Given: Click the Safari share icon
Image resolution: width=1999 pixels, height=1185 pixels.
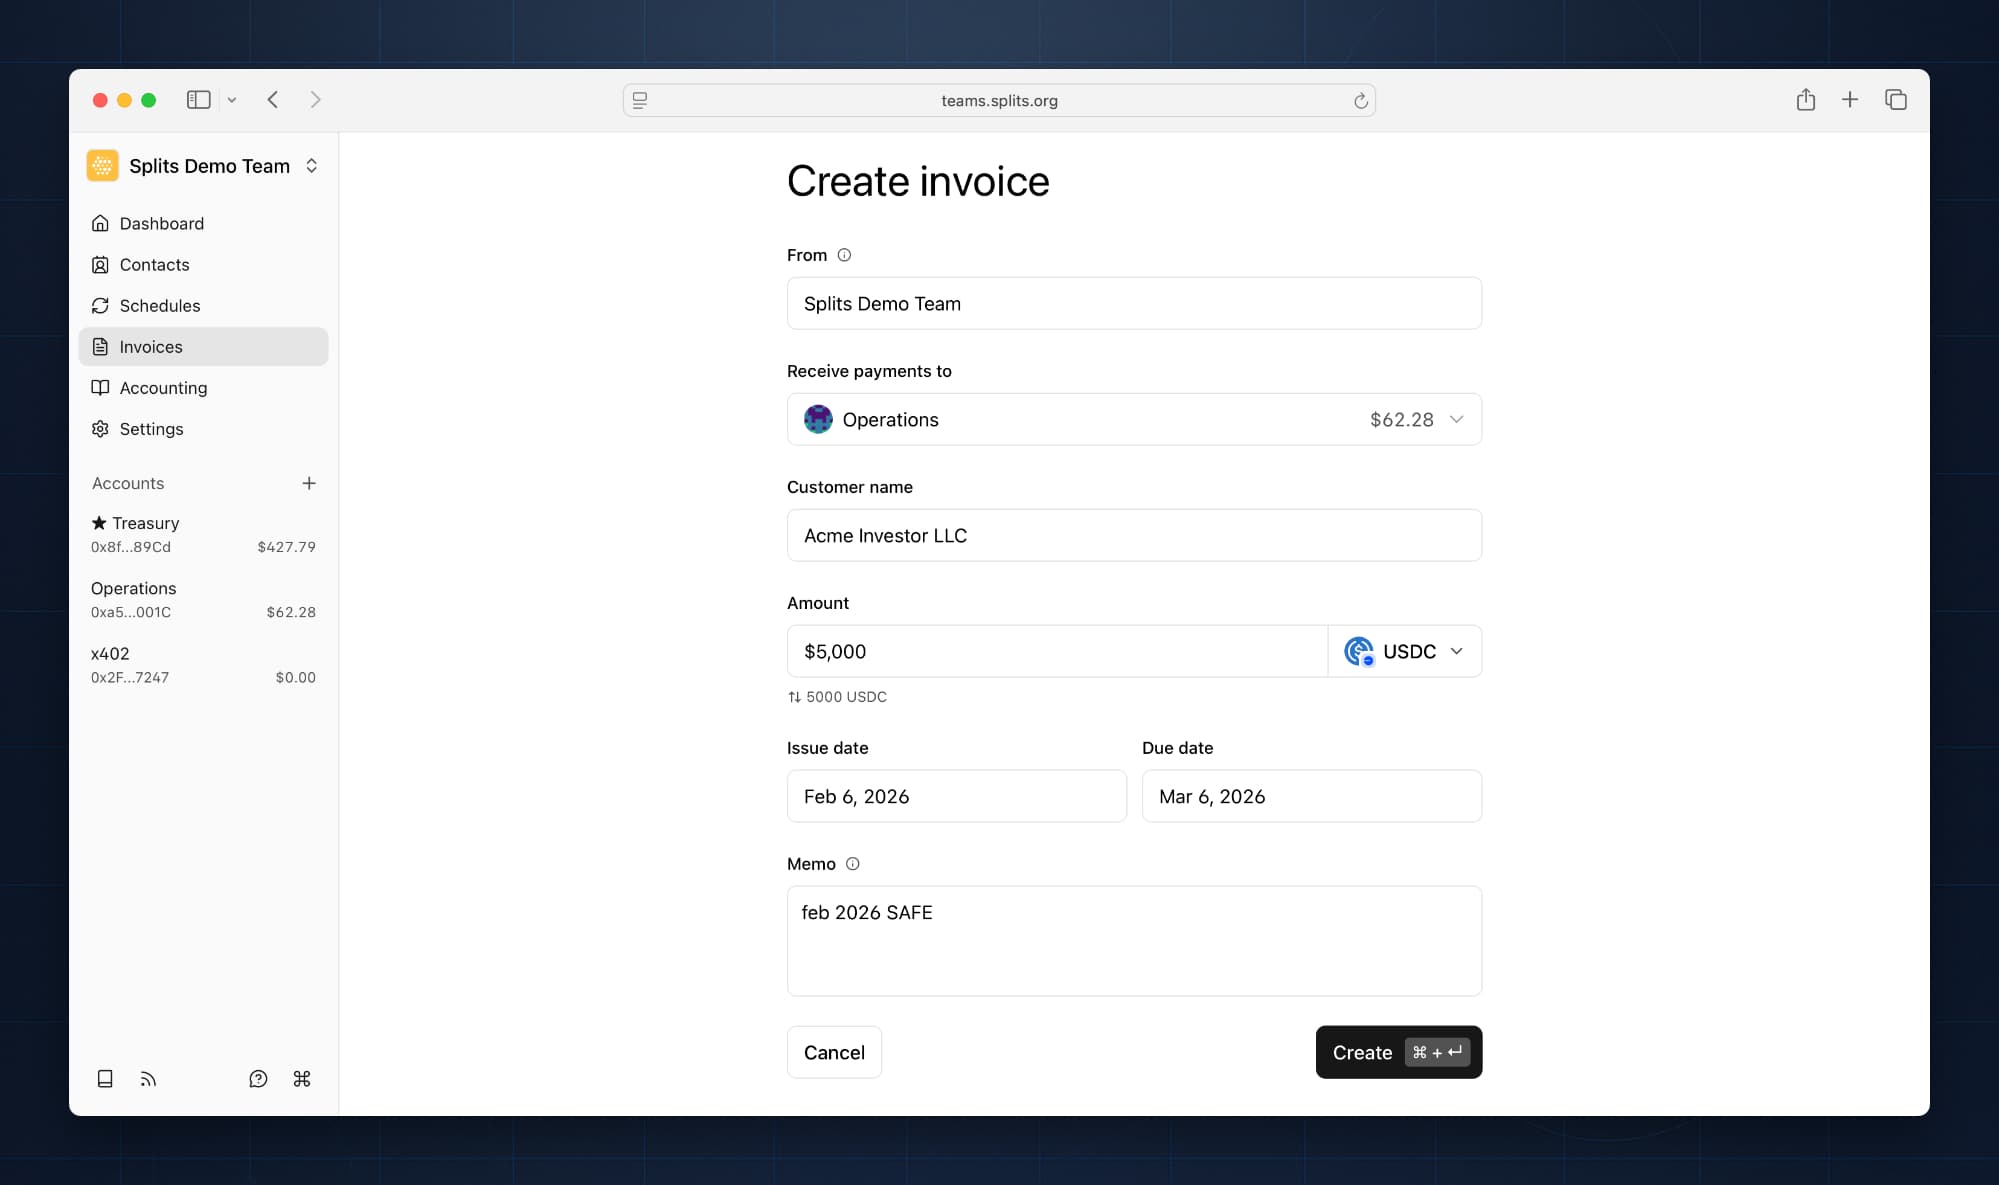Looking at the screenshot, I should (x=1805, y=100).
